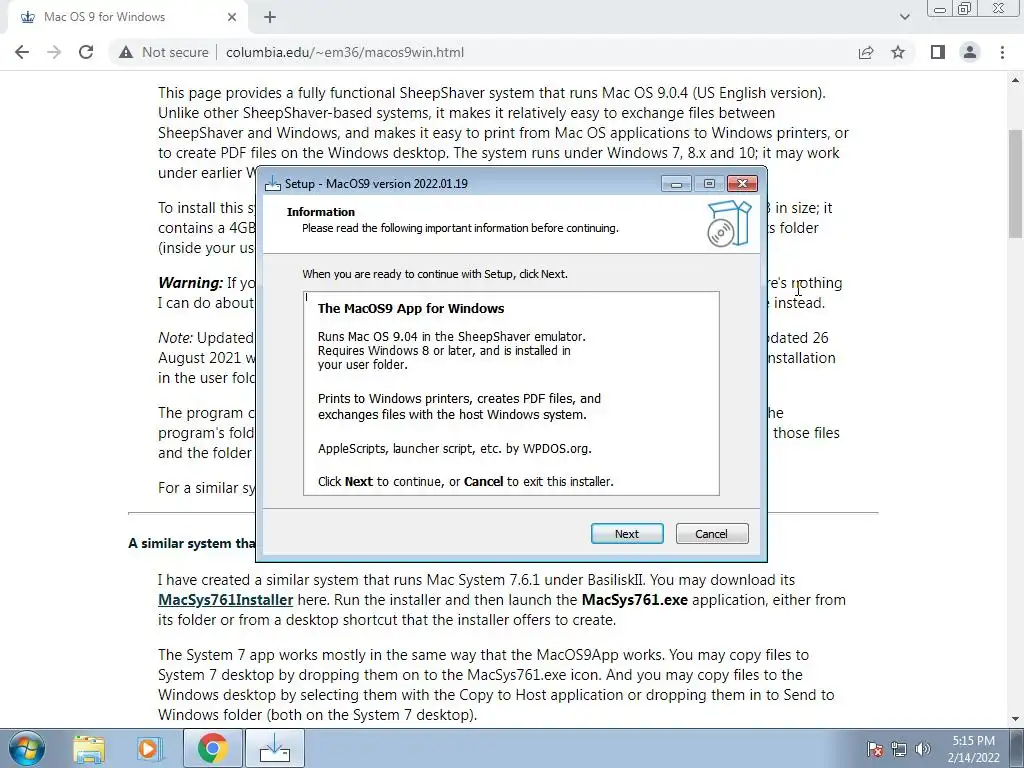Screen dimensions: 1024x768
Task: Cancel the MacOS9 installer
Action: click(711, 534)
